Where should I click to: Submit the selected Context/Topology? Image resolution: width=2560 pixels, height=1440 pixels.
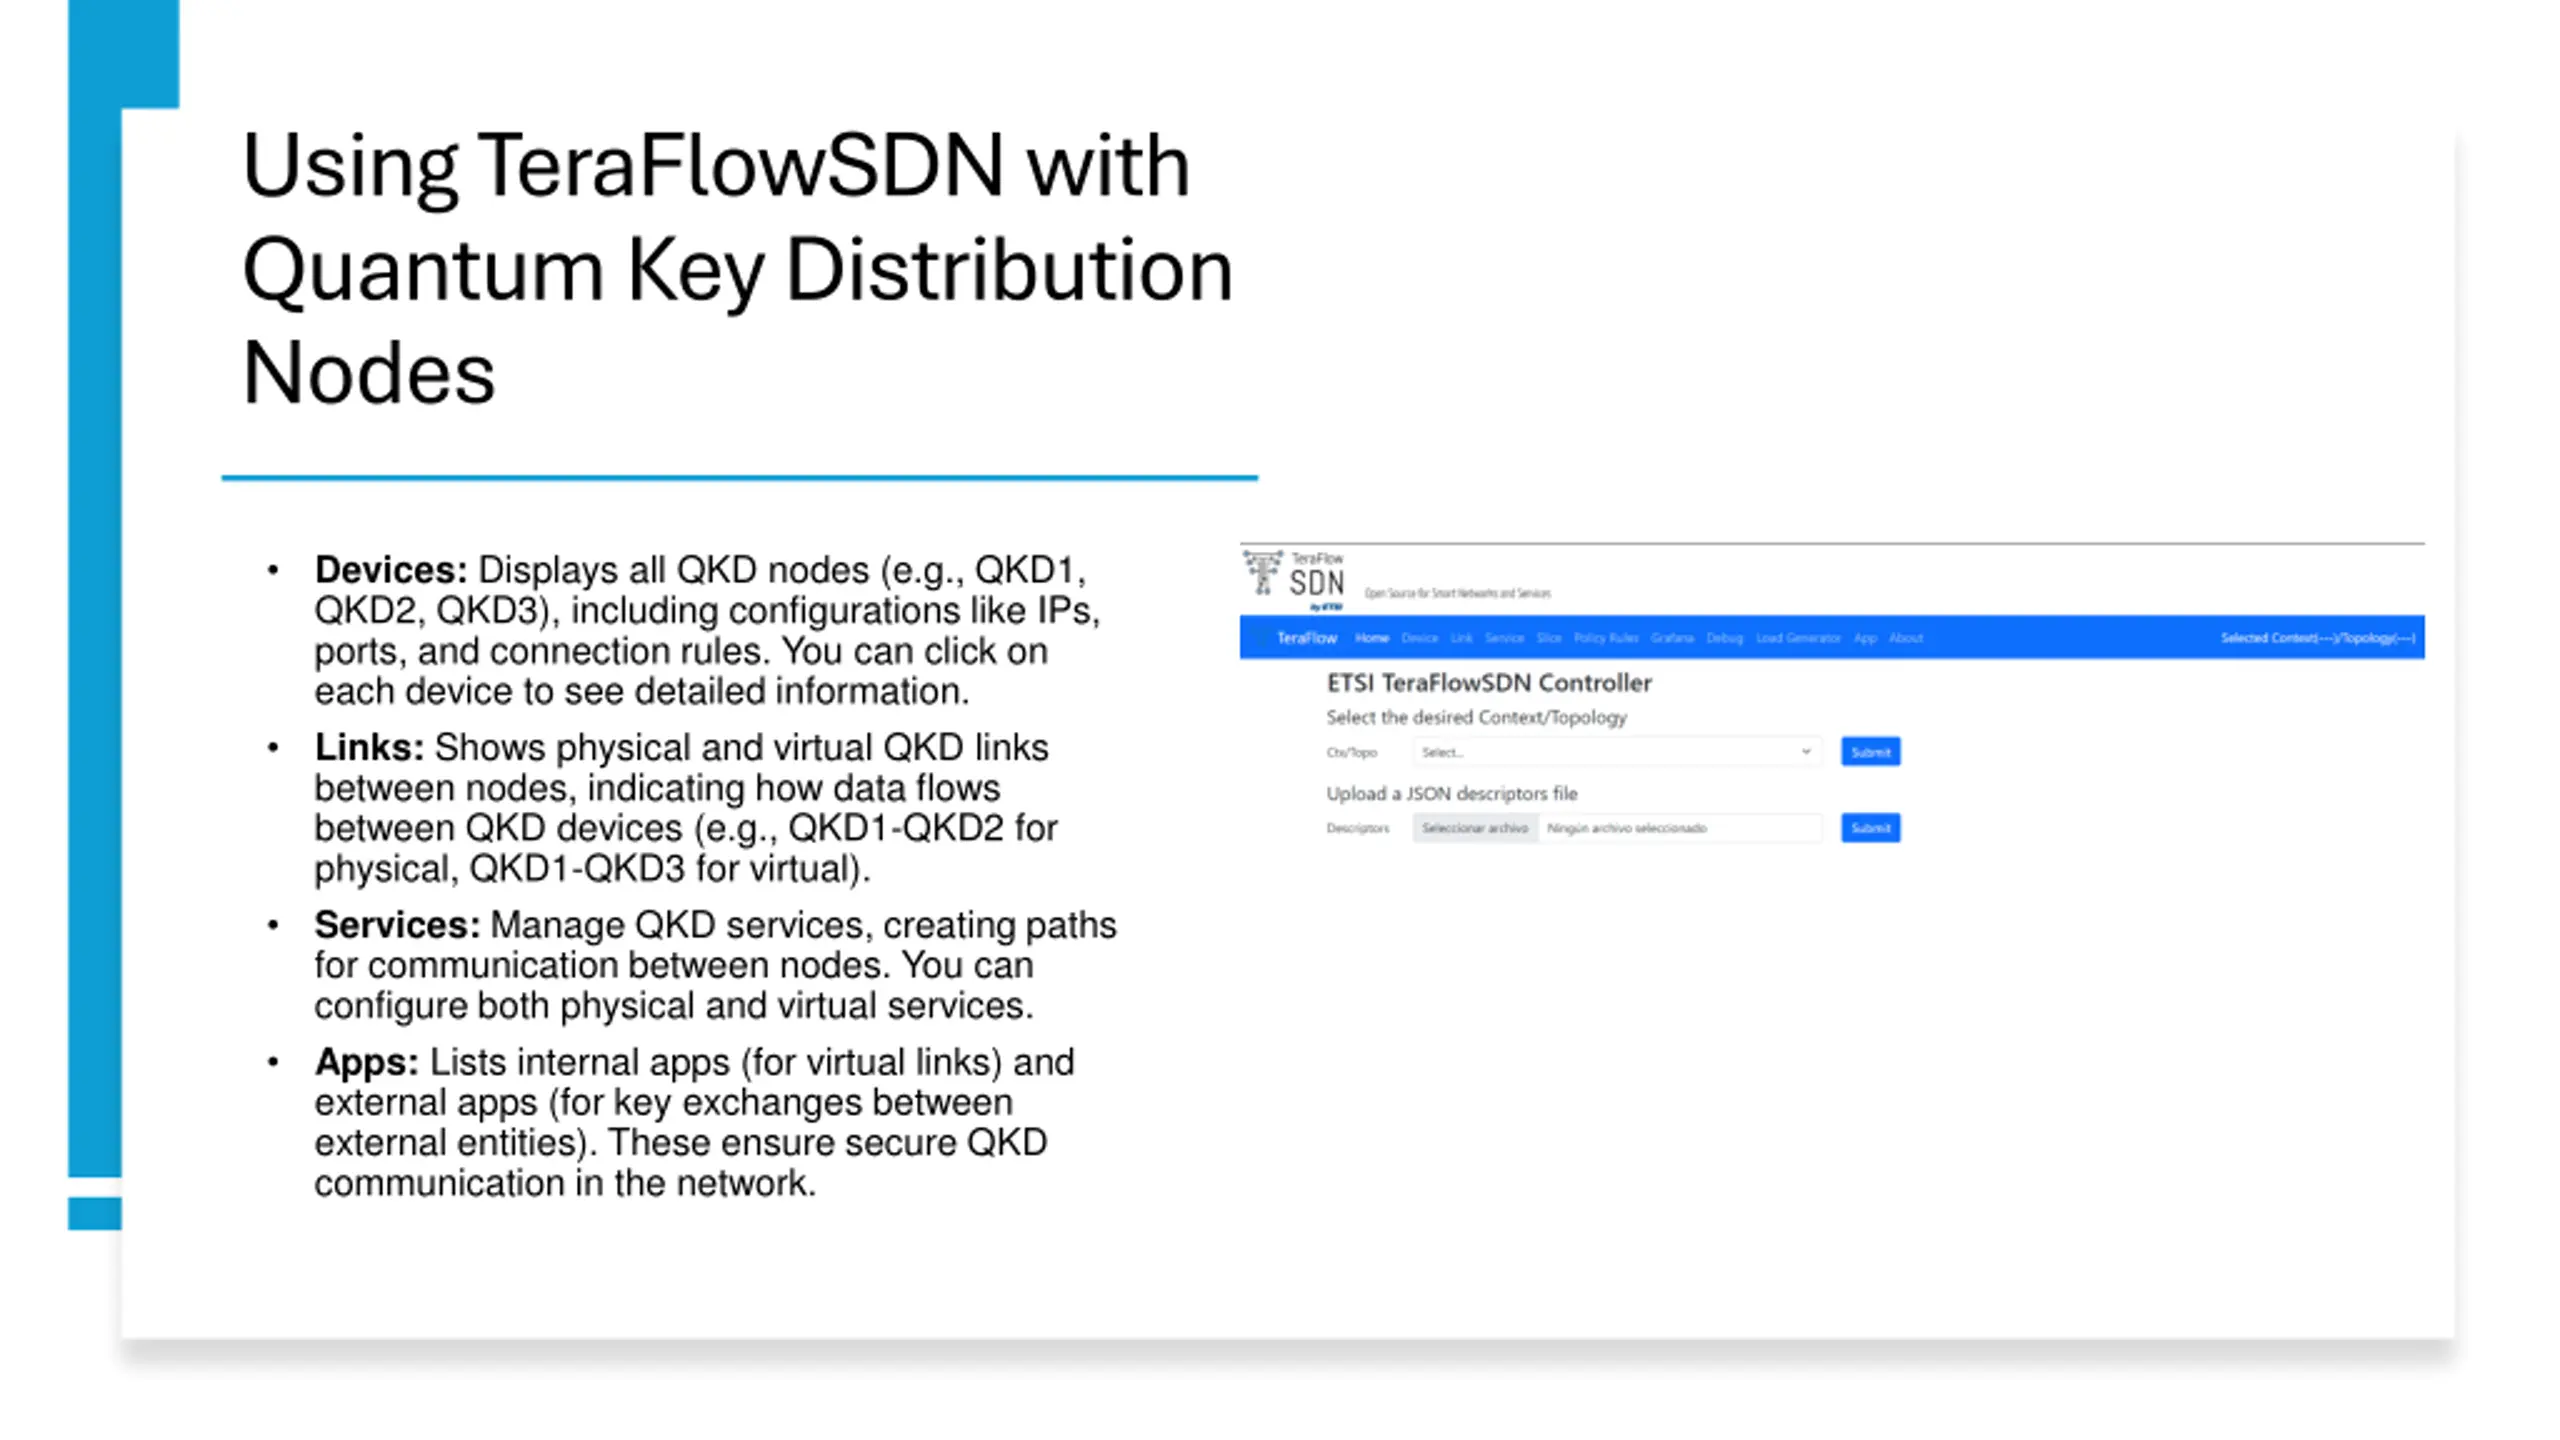click(1870, 752)
